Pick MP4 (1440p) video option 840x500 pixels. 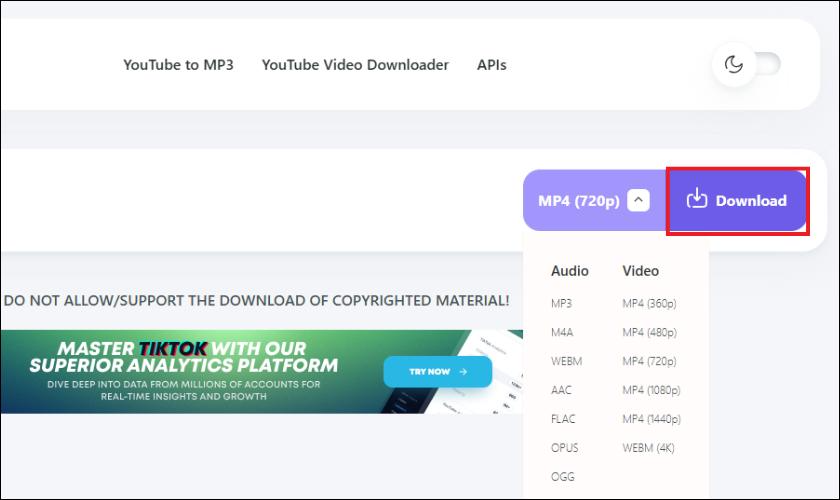(651, 419)
